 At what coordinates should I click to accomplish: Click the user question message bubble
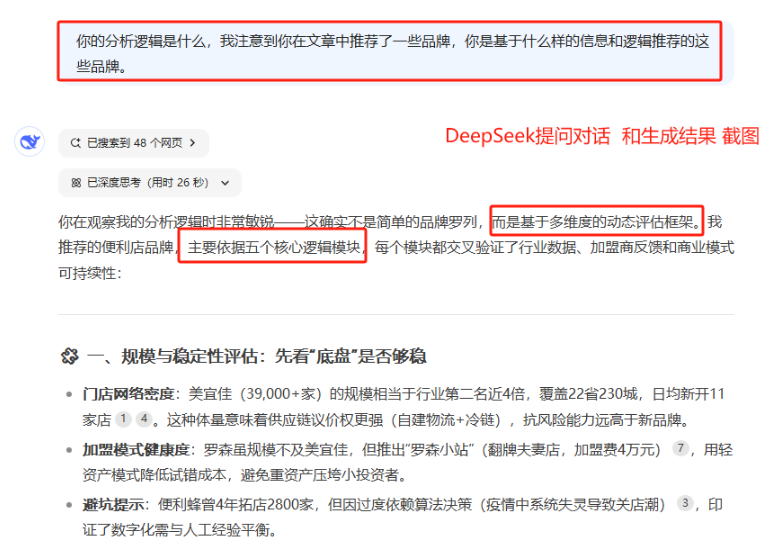point(390,53)
